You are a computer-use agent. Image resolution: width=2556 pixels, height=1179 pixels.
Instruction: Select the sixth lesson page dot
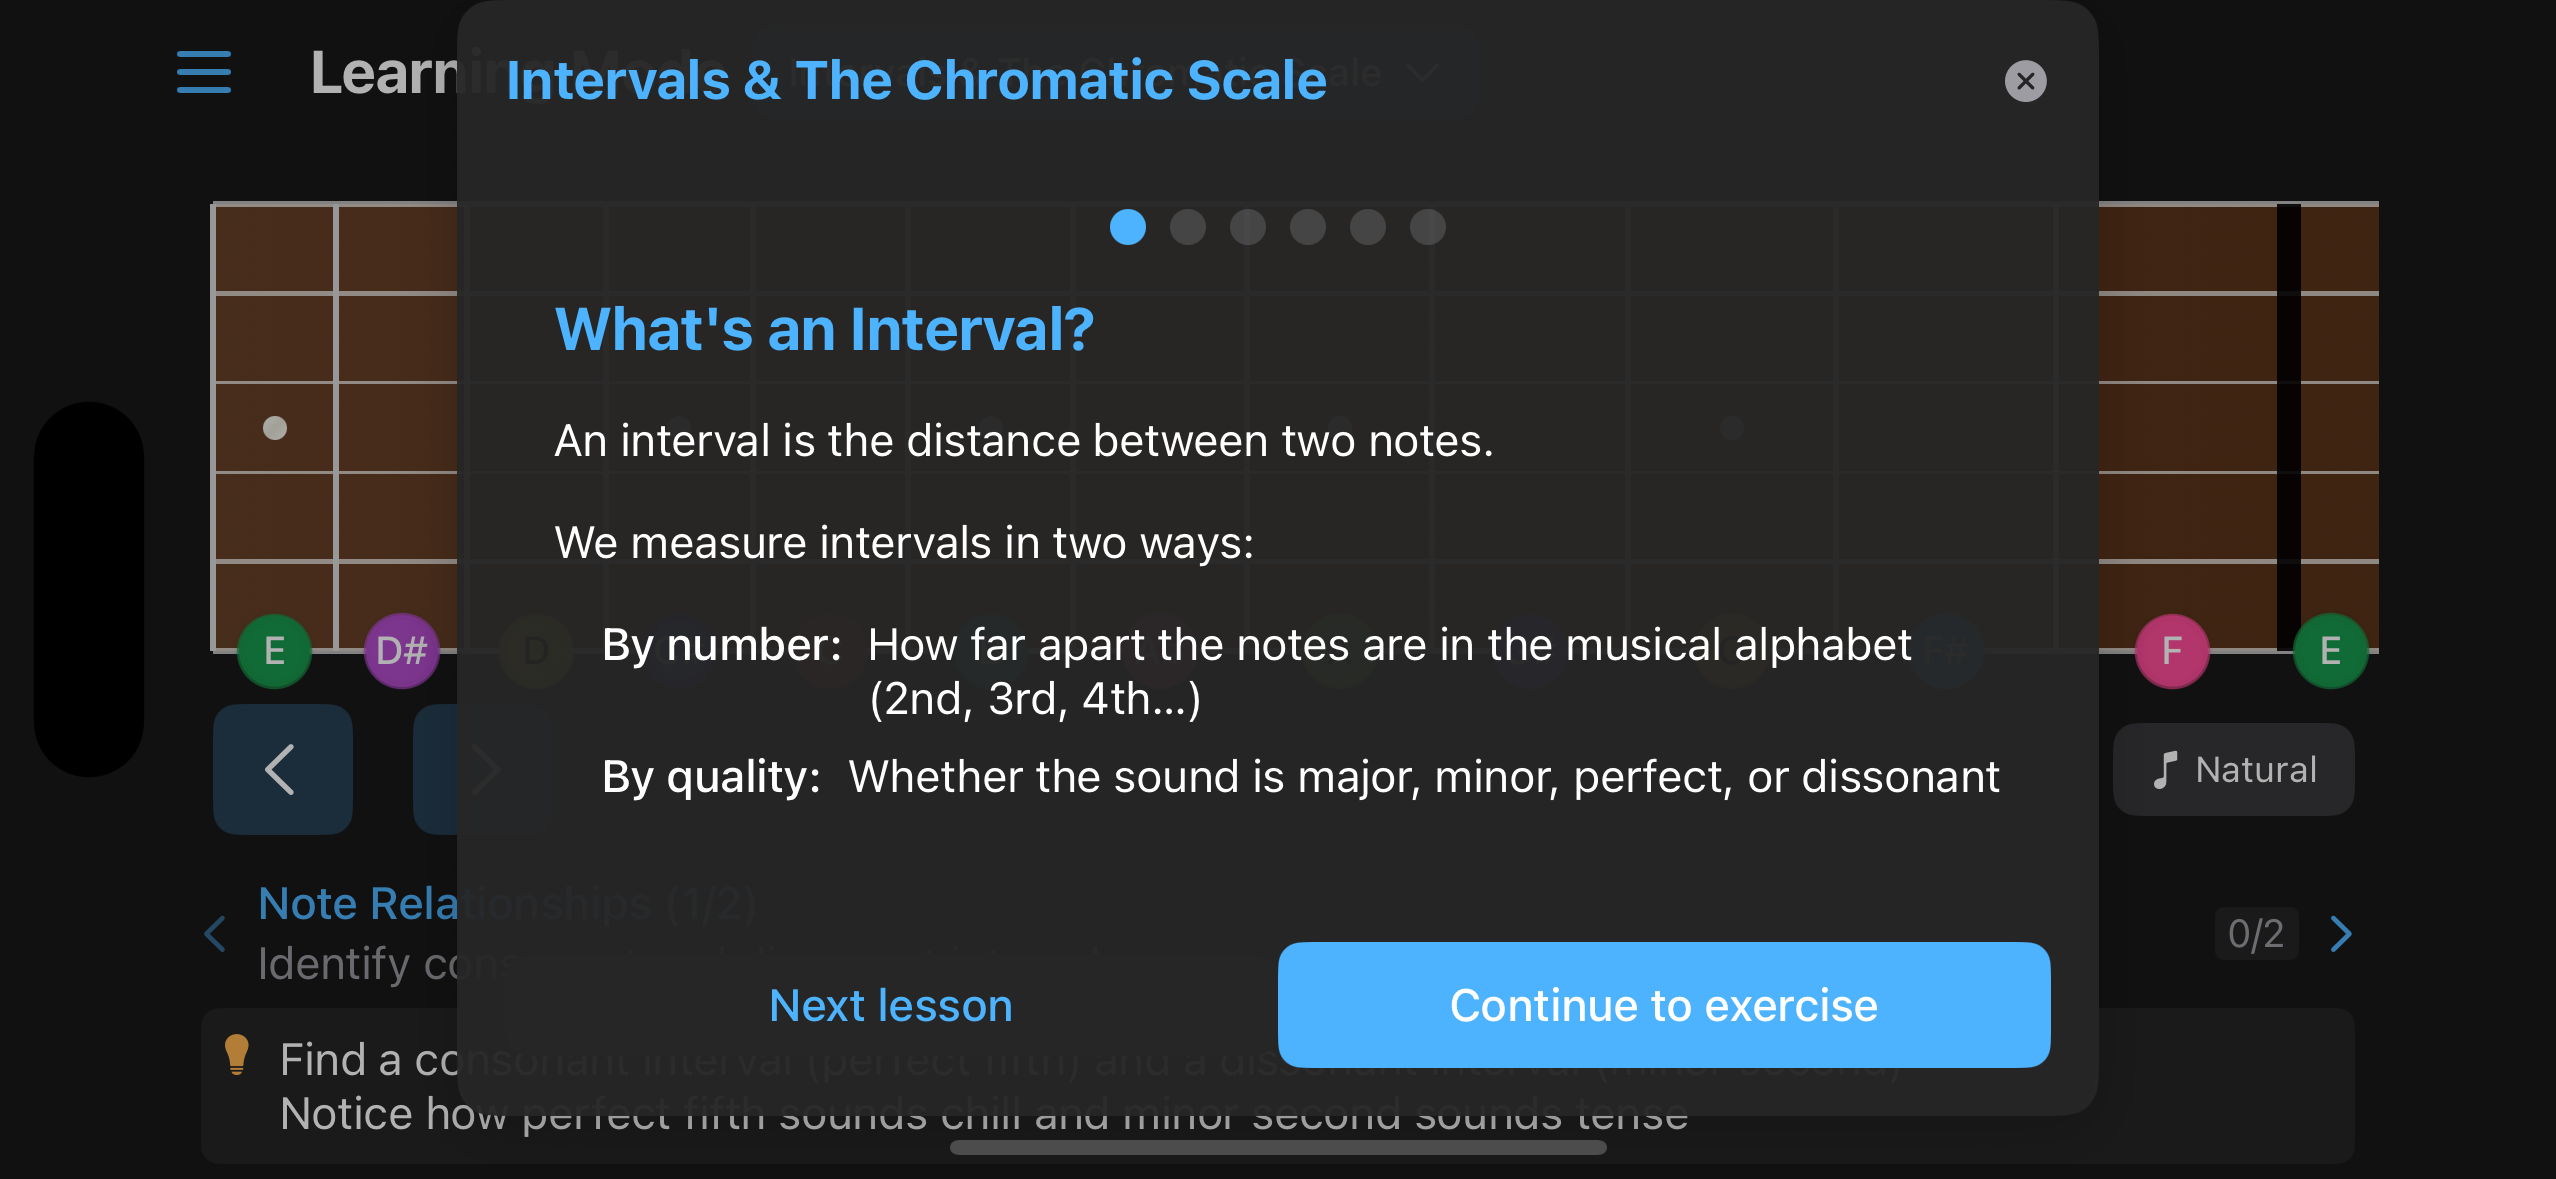point(1428,227)
